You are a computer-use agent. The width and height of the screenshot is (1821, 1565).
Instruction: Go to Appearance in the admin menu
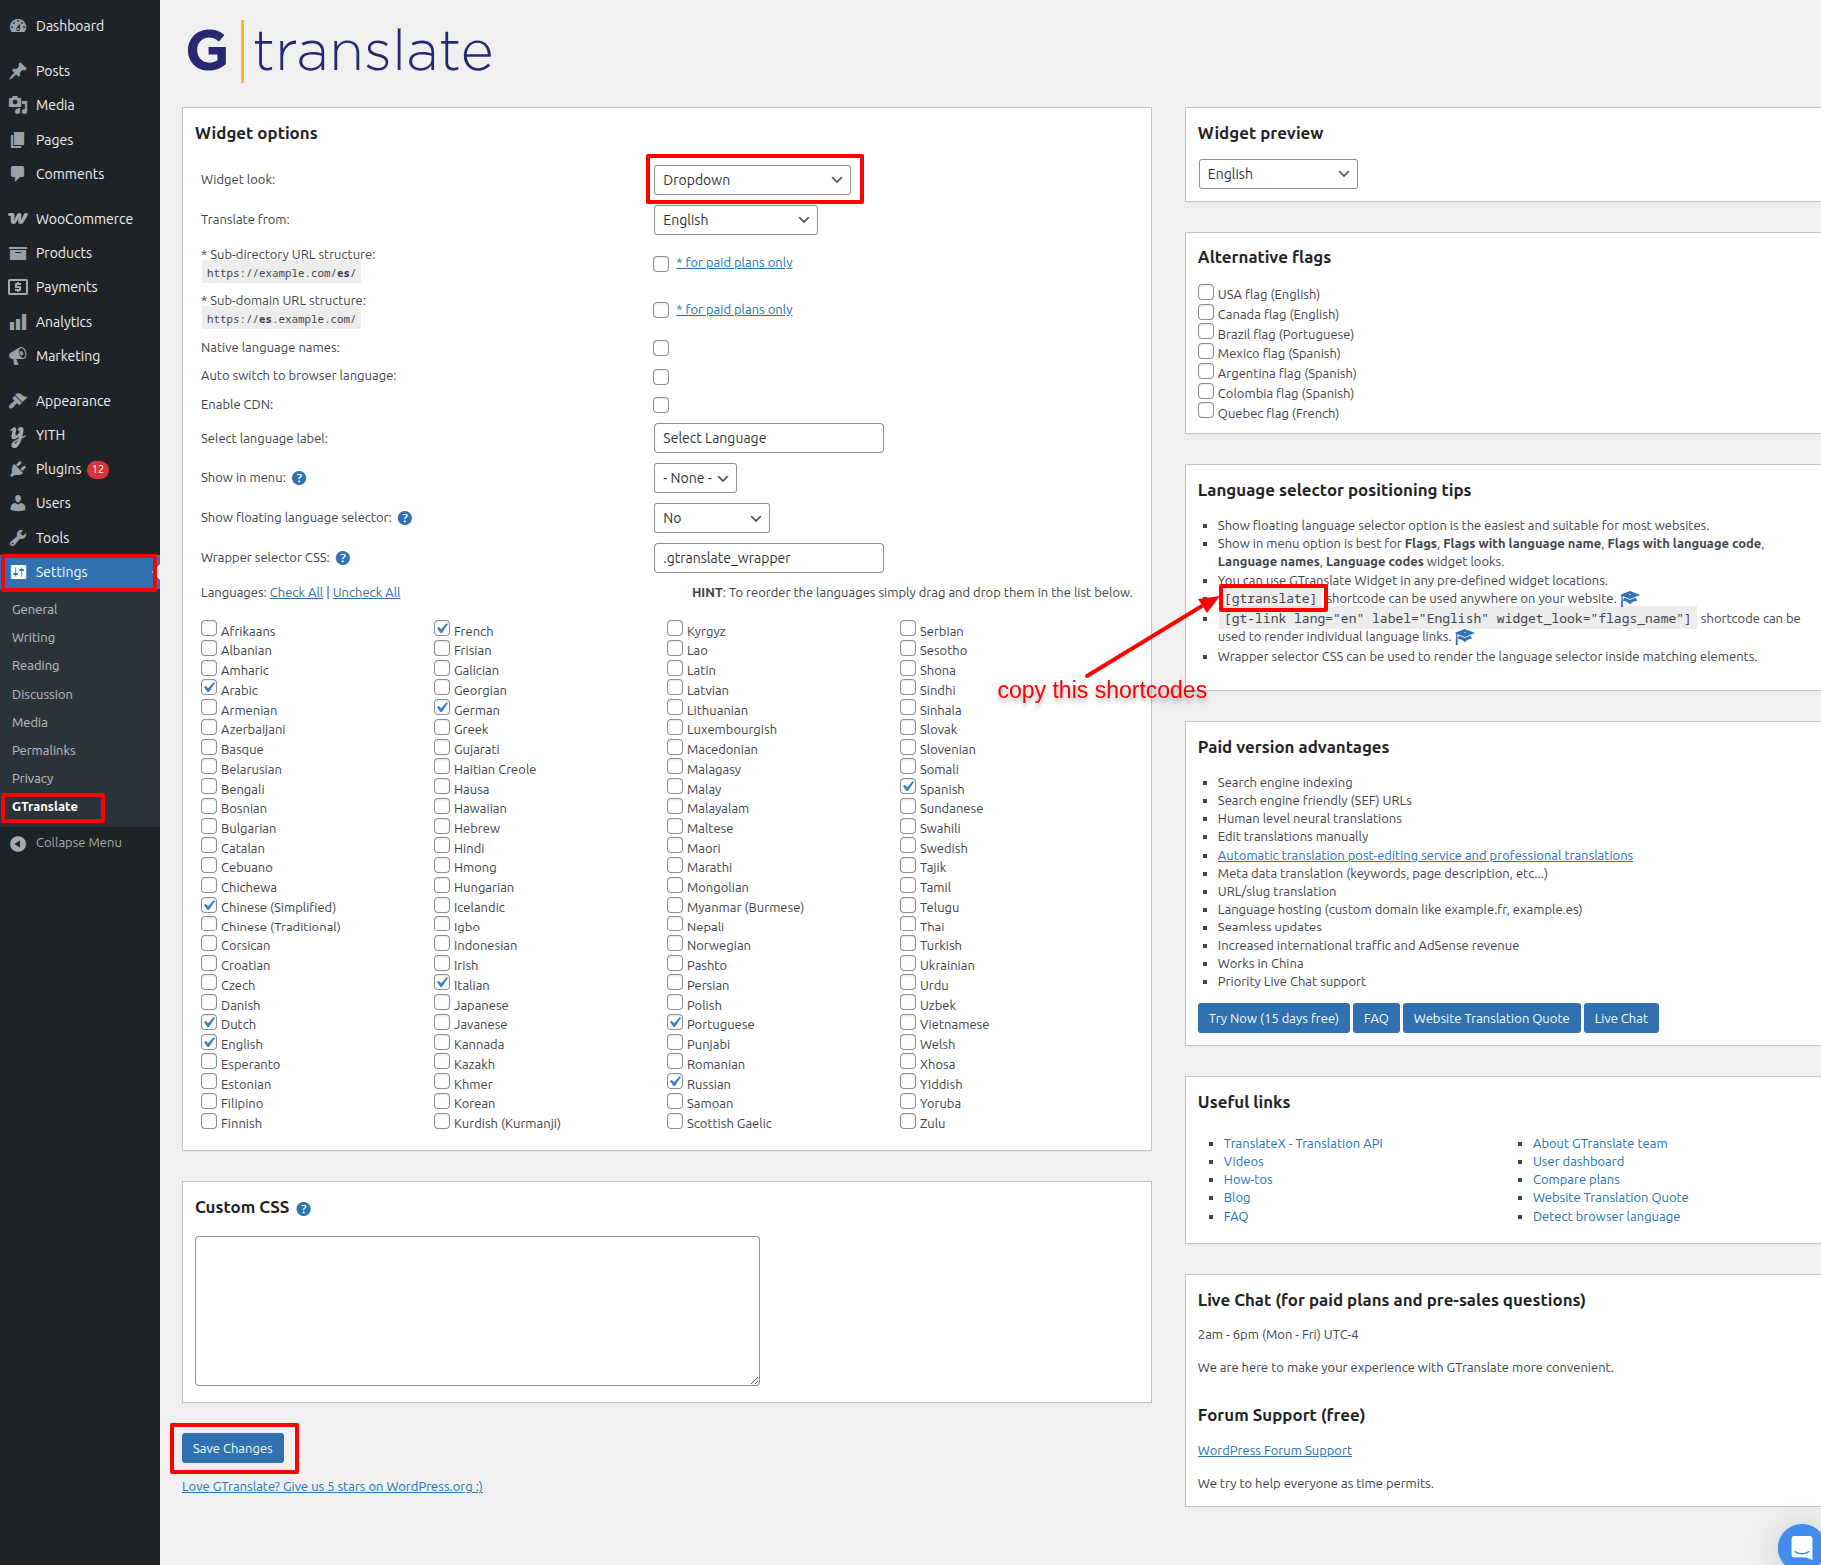point(73,401)
